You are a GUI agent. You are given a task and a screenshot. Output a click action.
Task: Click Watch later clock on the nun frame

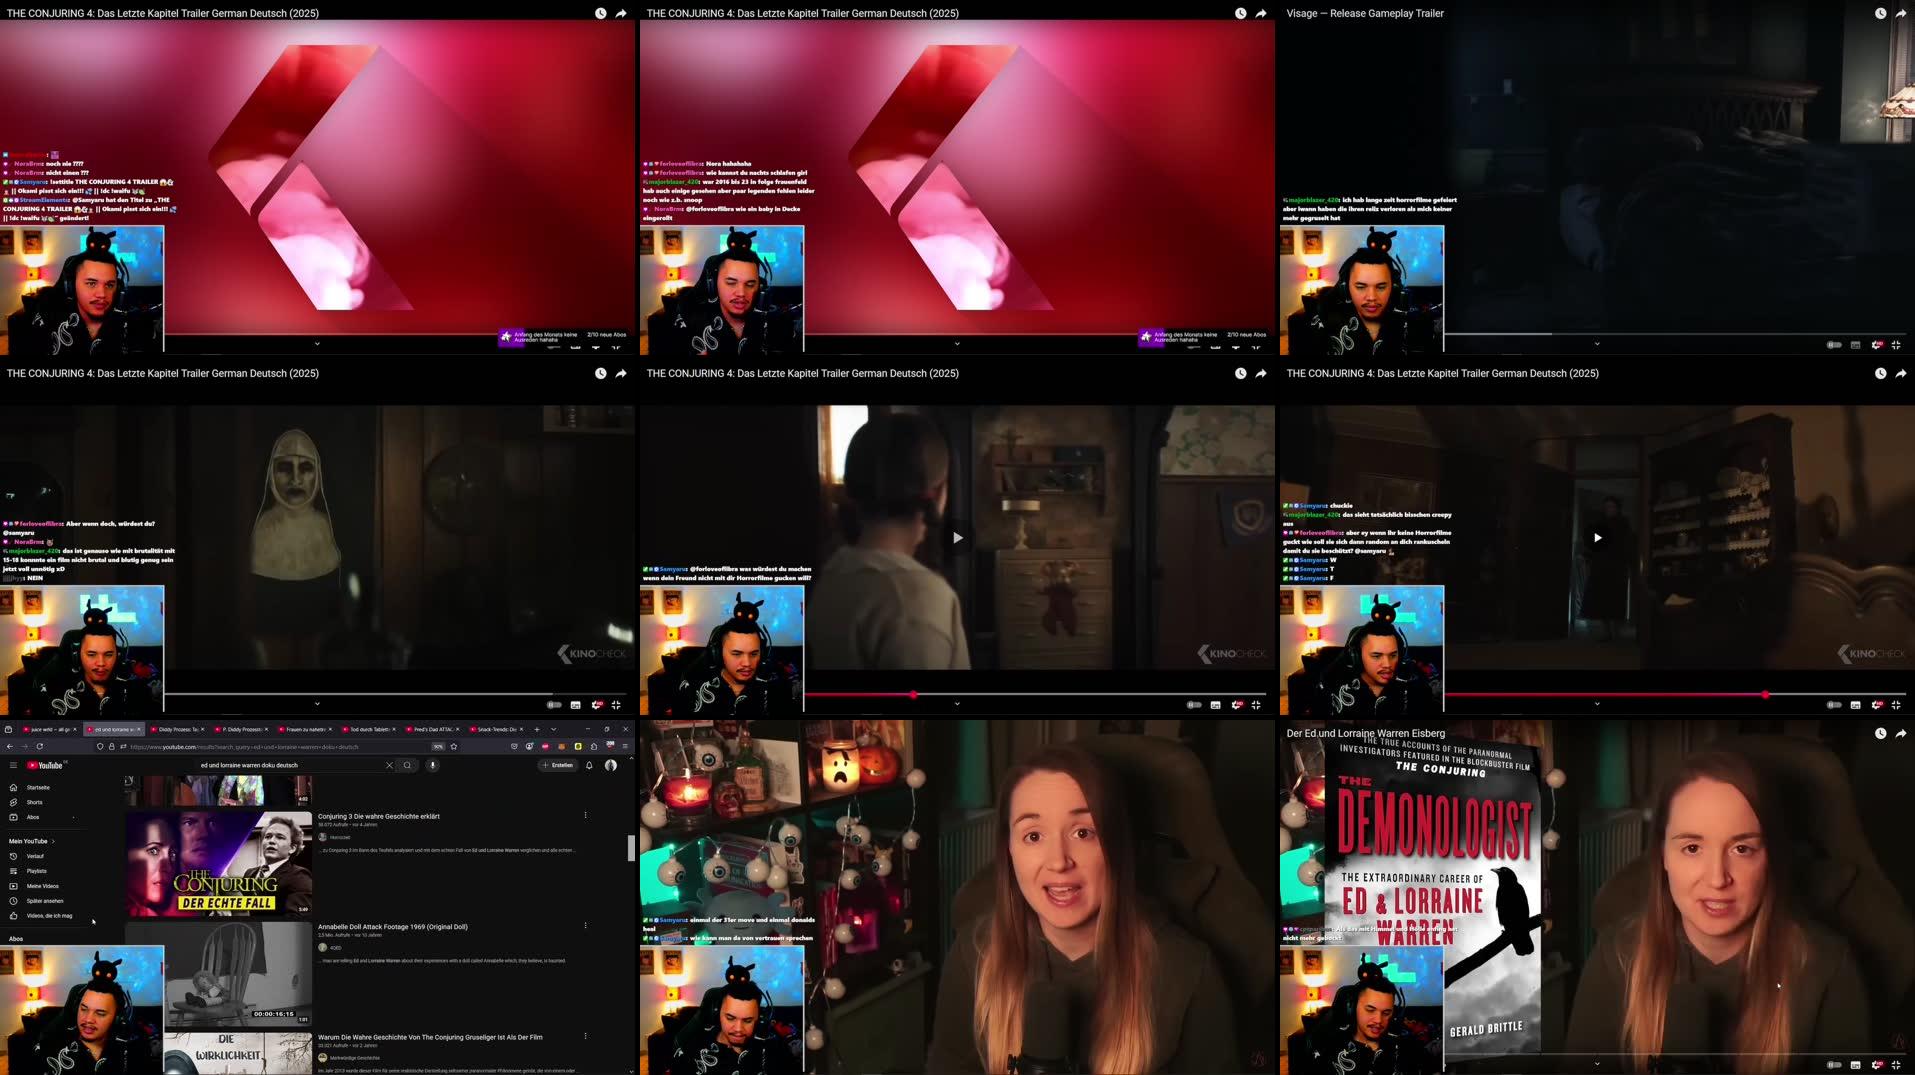point(600,373)
